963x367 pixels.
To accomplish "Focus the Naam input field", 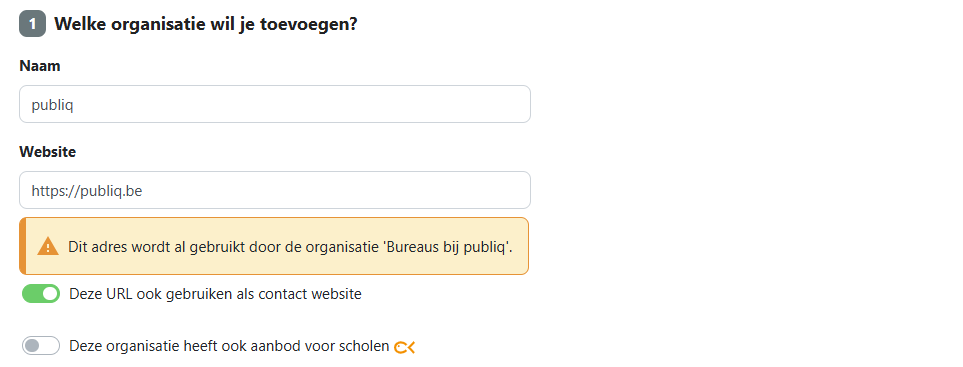I will (x=275, y=104).
